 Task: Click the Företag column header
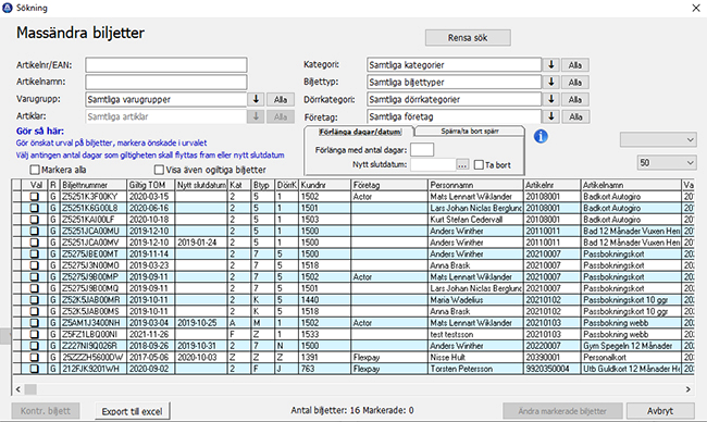point(389,185)
